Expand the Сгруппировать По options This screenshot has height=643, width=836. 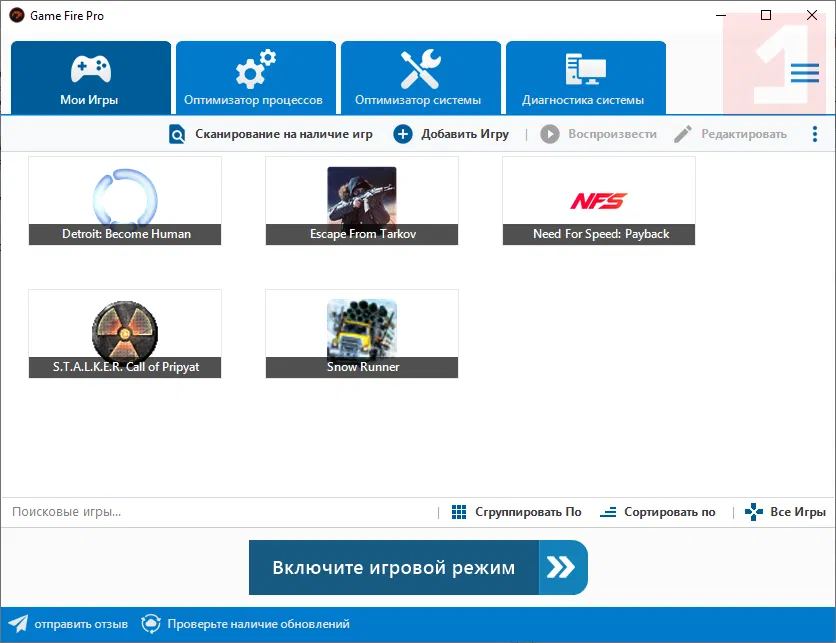pyautogui.click(x=528, y=512)
